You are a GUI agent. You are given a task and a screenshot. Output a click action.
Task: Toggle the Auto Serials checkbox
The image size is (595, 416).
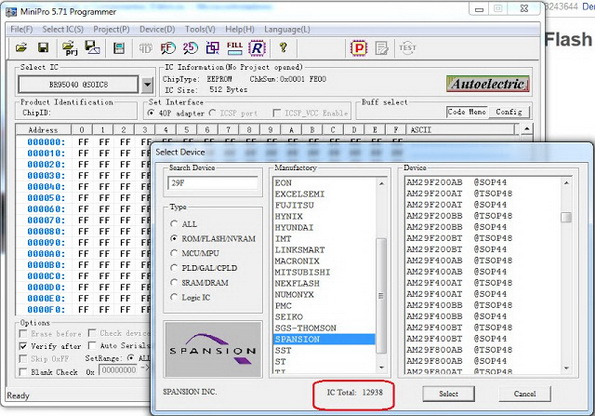click(92, 345)
